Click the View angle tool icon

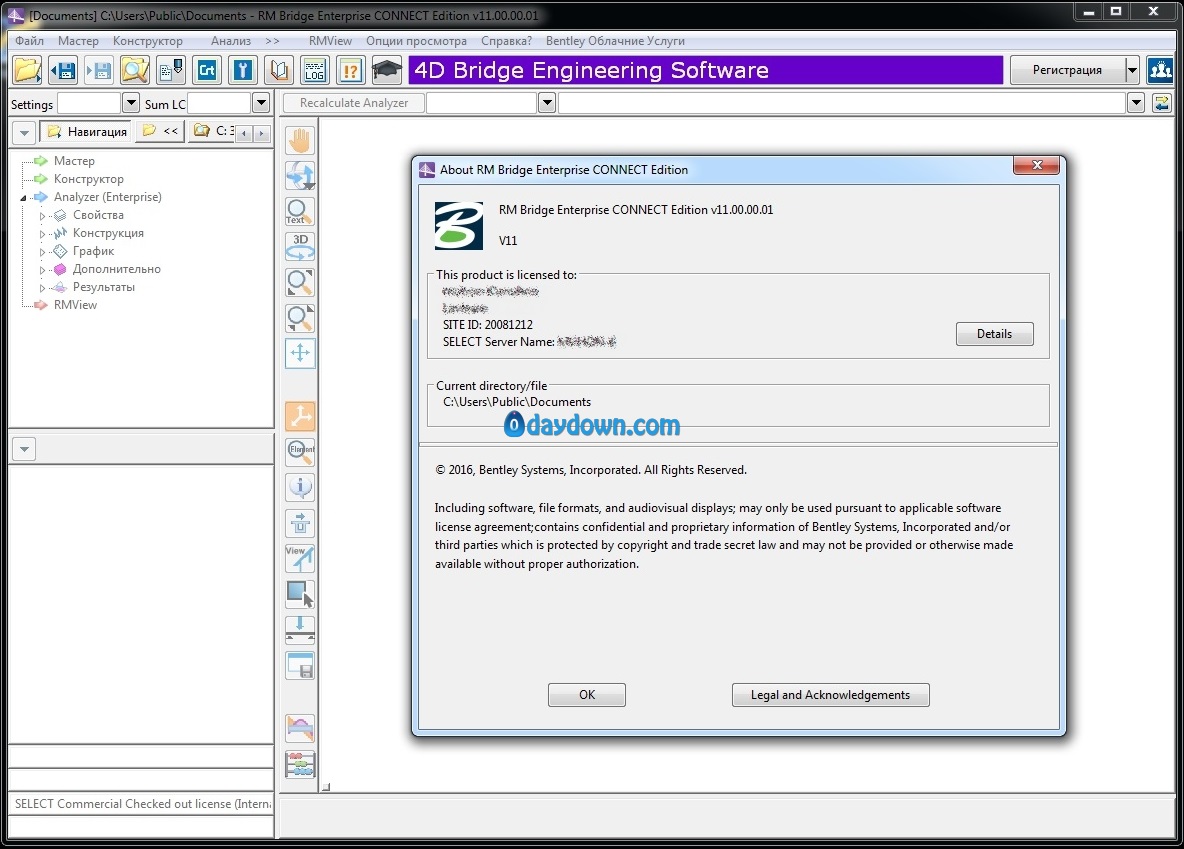click(301, 558)
